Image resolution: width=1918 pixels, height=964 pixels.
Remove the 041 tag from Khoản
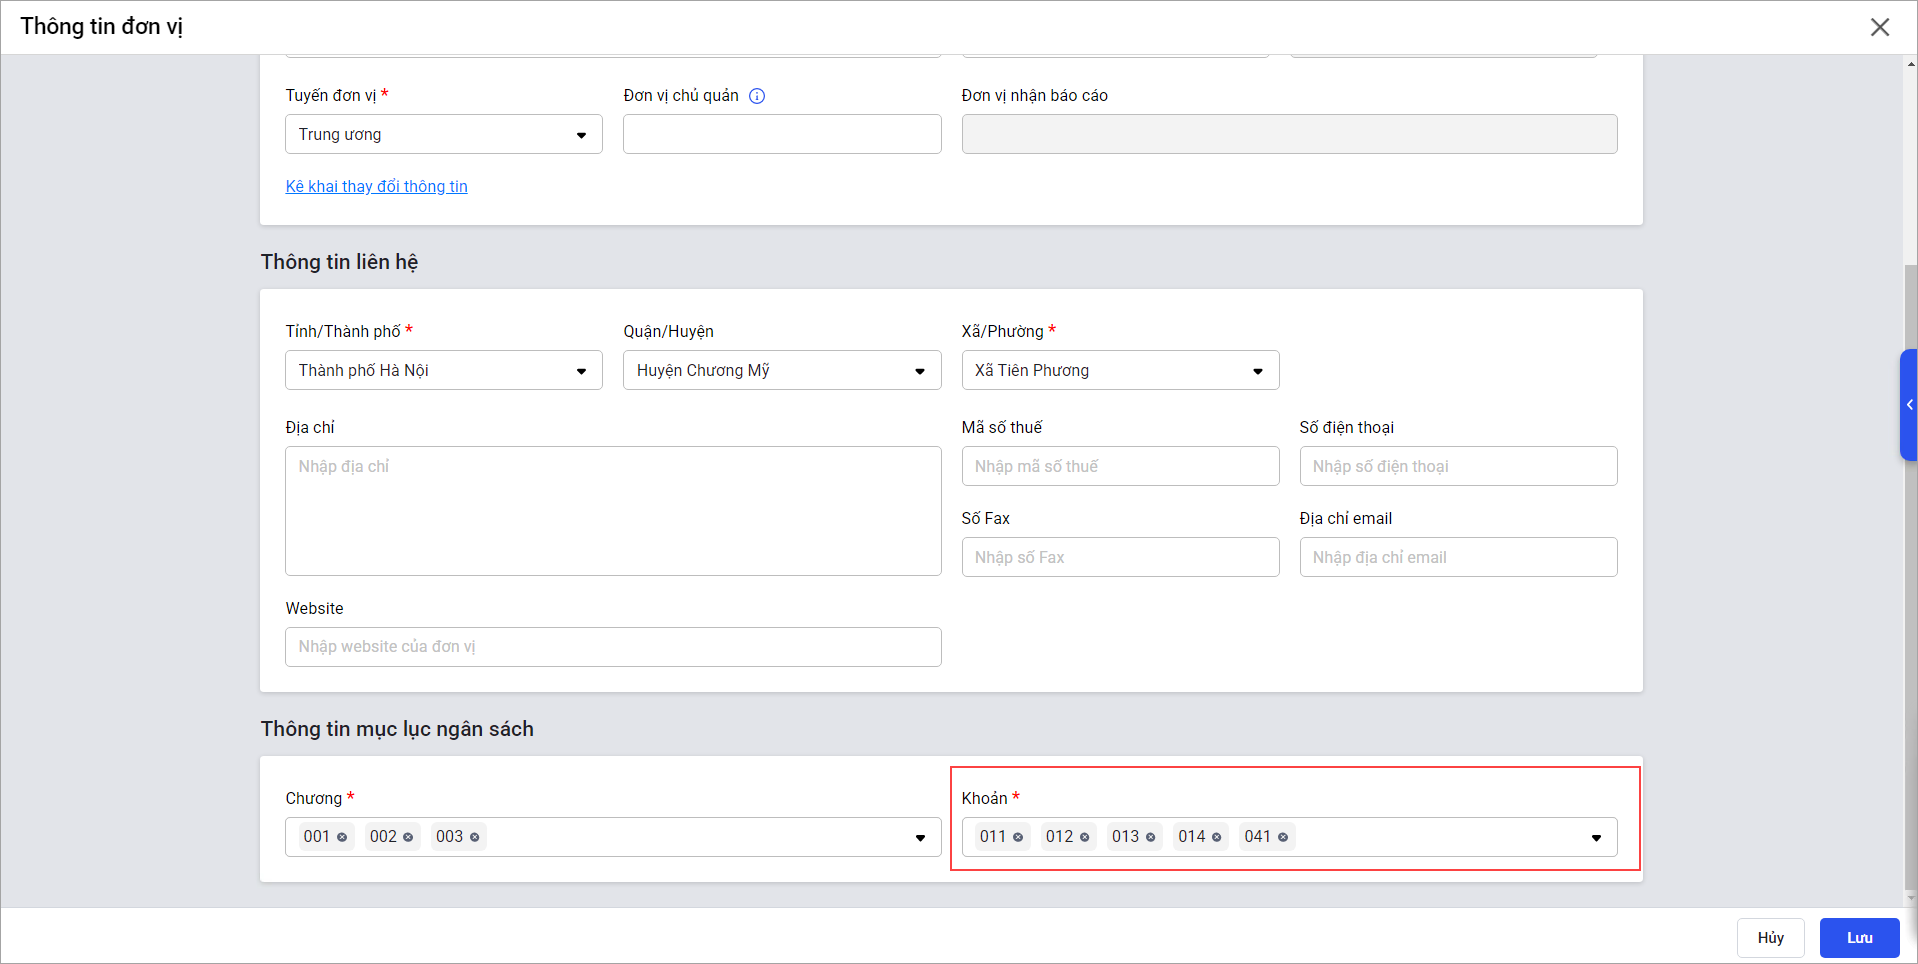[x=1283, y=837]
